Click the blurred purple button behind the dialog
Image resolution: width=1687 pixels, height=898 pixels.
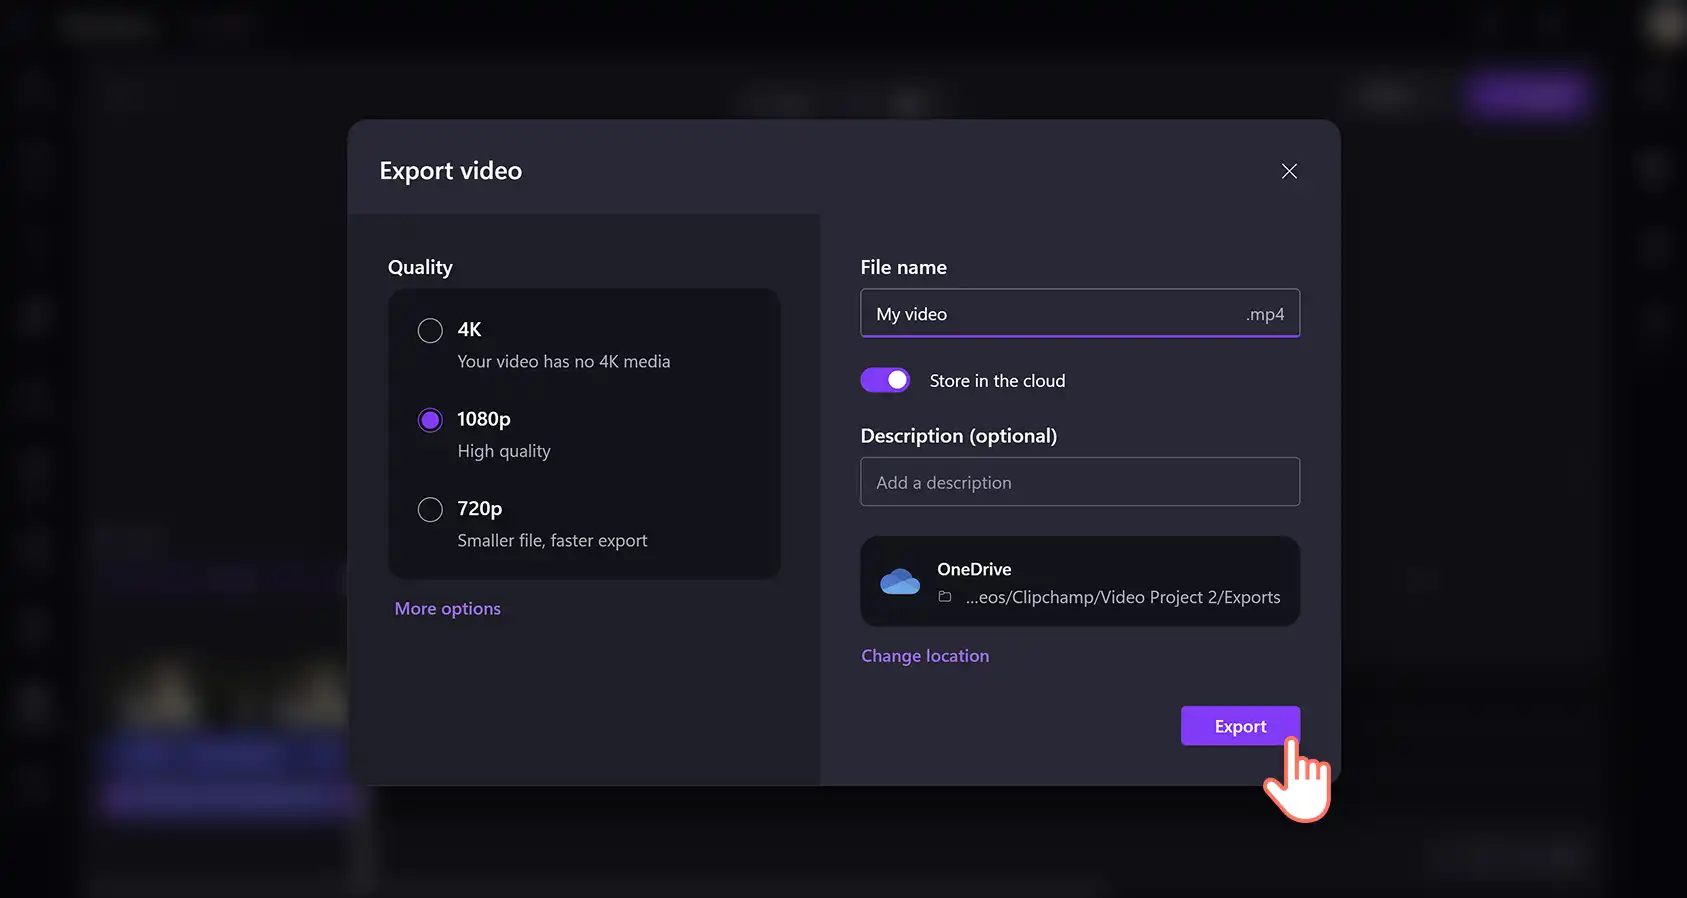[1527, 96]
